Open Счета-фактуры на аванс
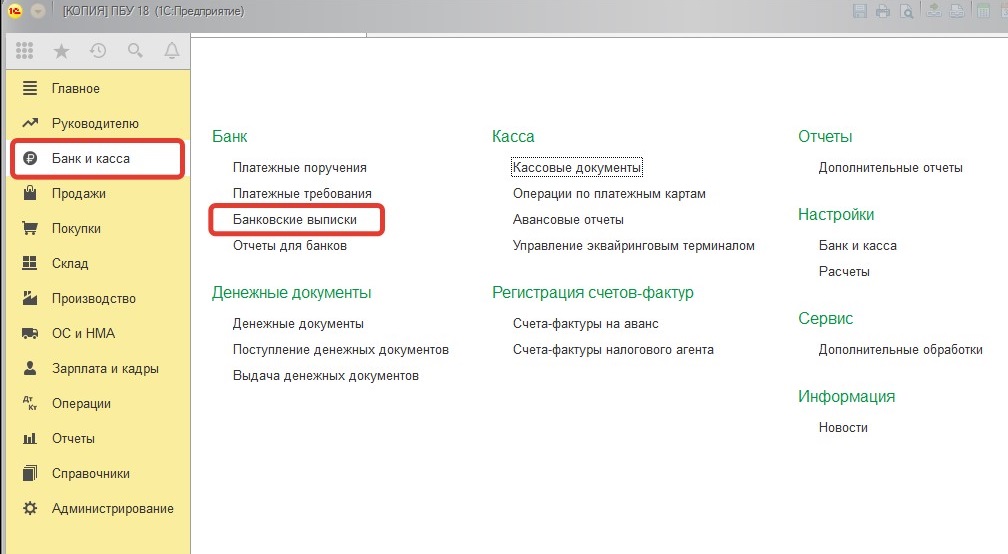Viewport: 1008px width, 554px height. (586, 323)
